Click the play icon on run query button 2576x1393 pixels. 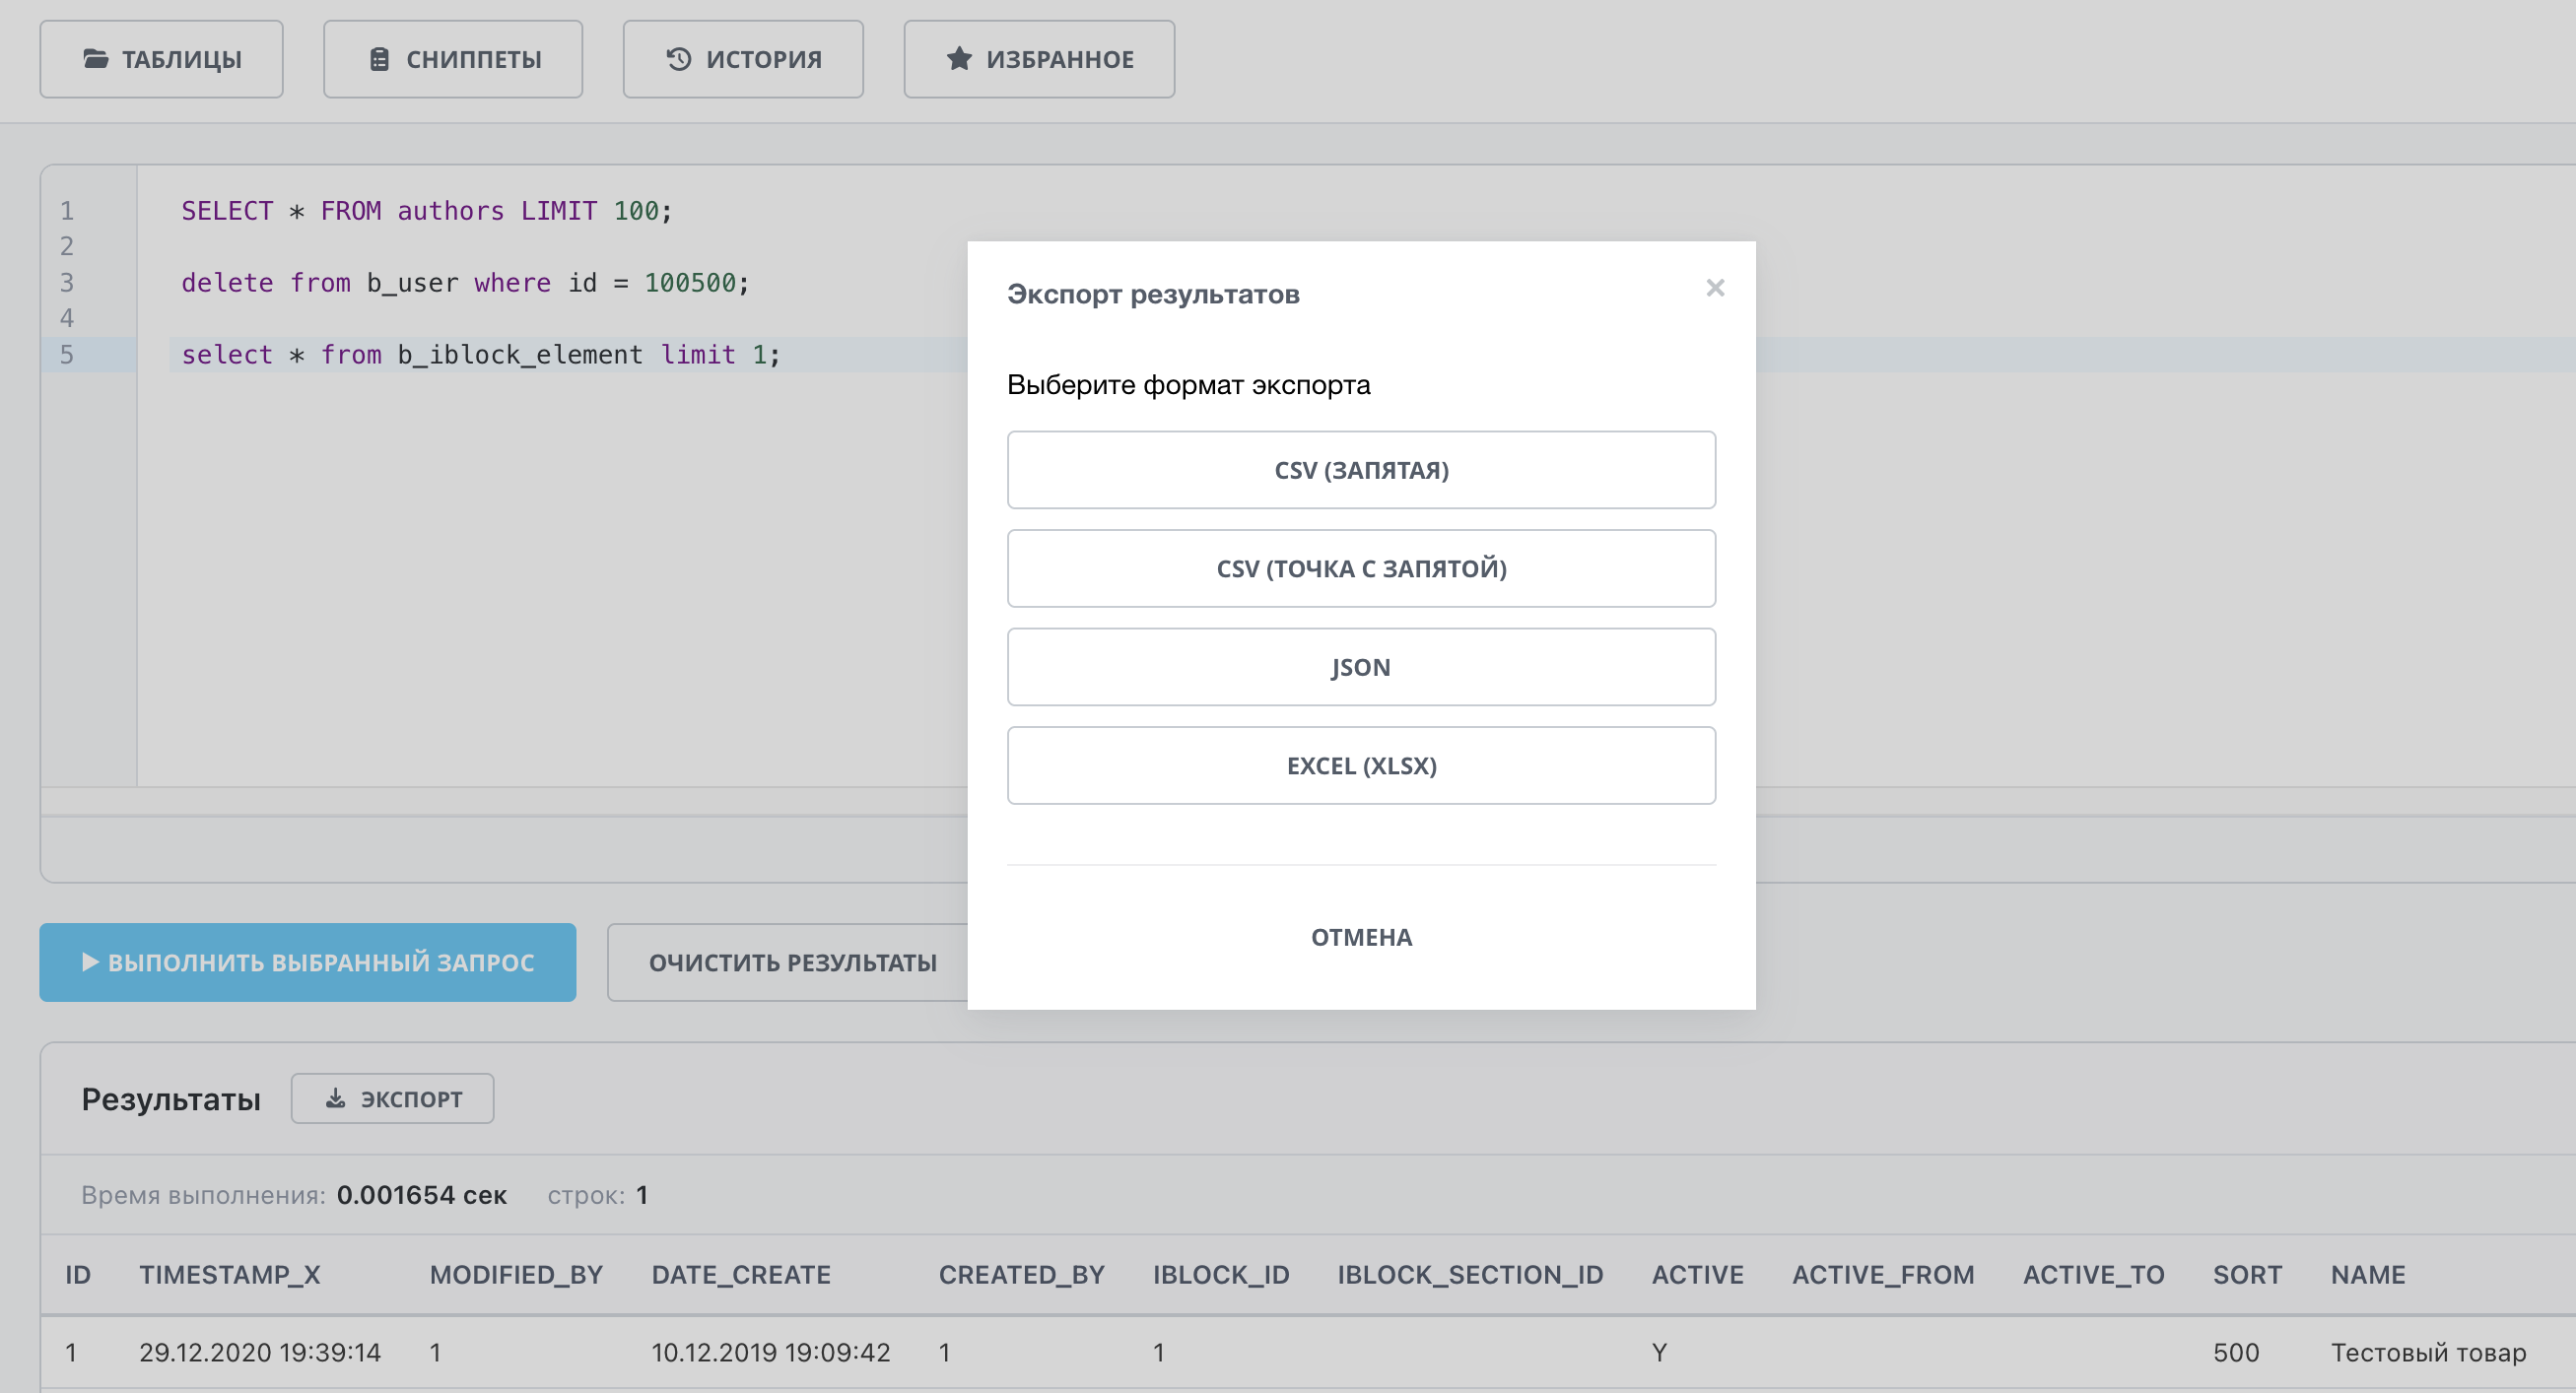point(90,961)
